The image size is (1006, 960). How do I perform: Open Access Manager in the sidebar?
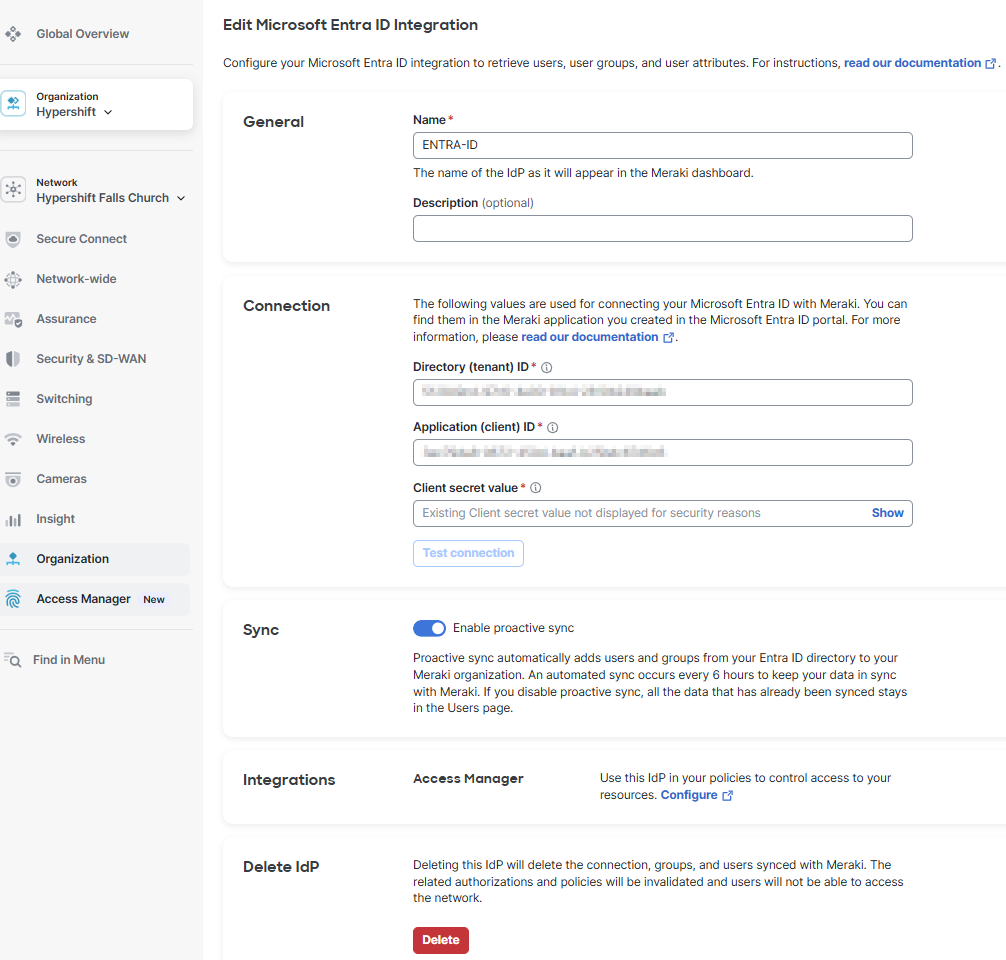(x=83, y=599)
